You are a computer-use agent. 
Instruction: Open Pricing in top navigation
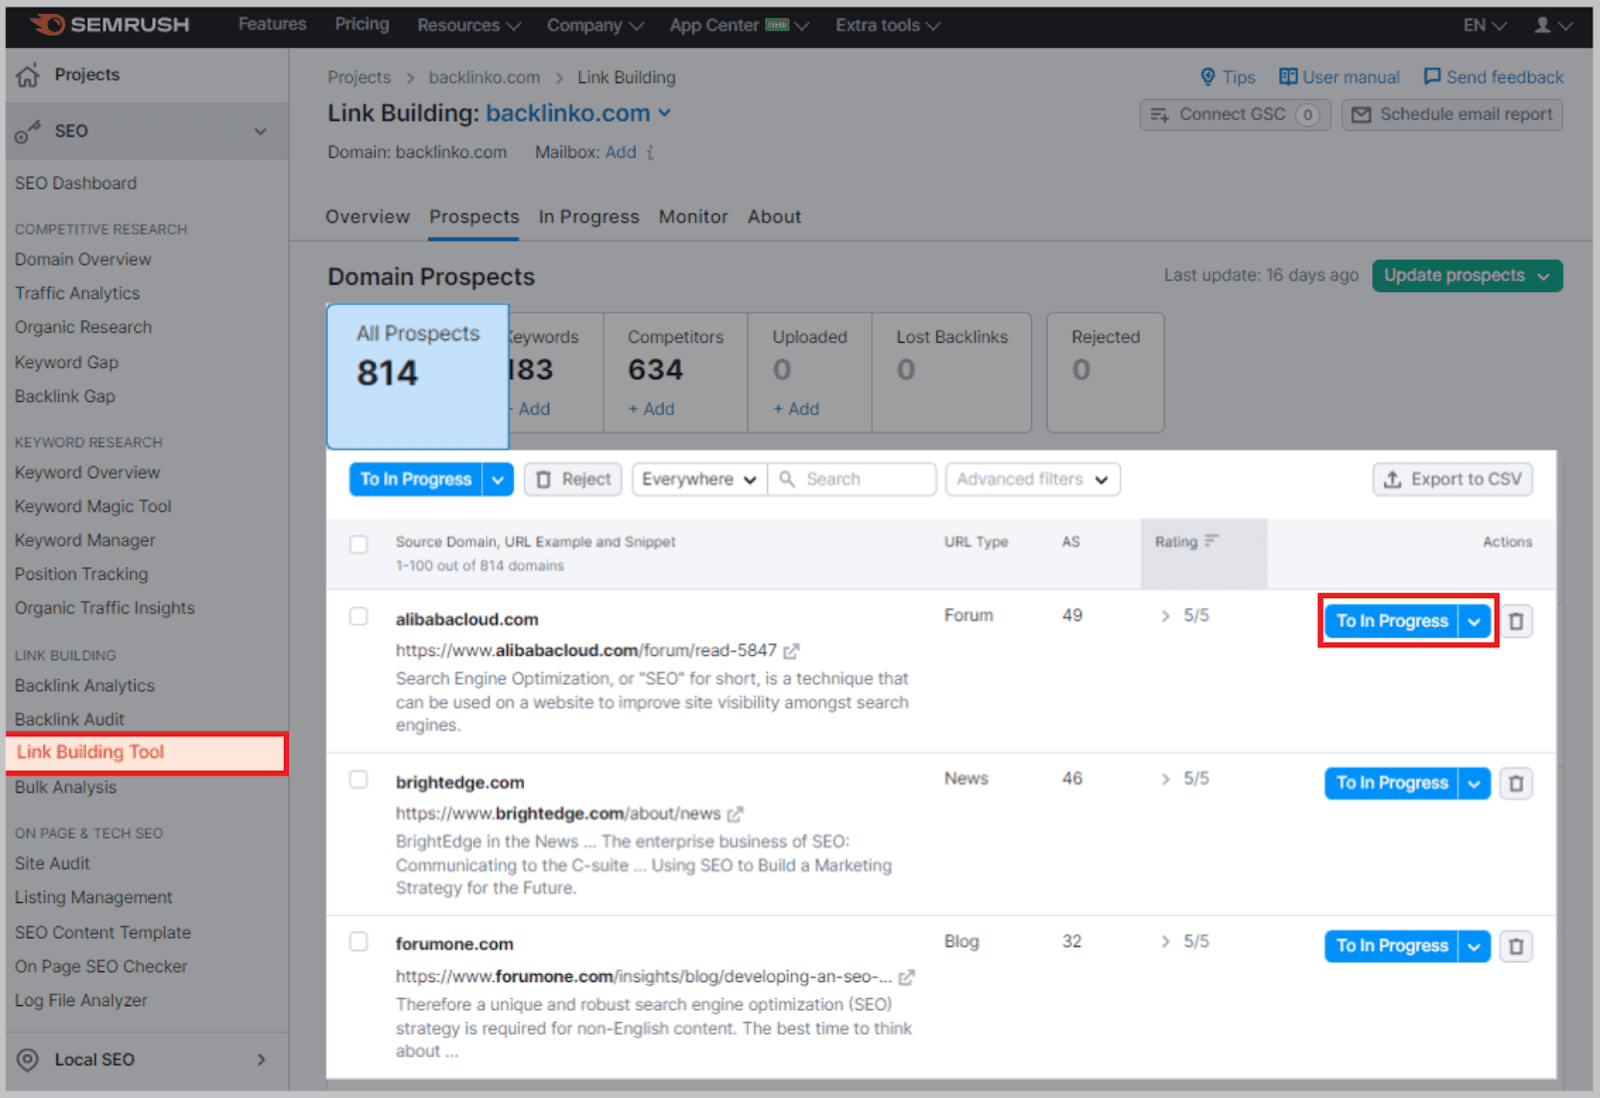point(362,24)
